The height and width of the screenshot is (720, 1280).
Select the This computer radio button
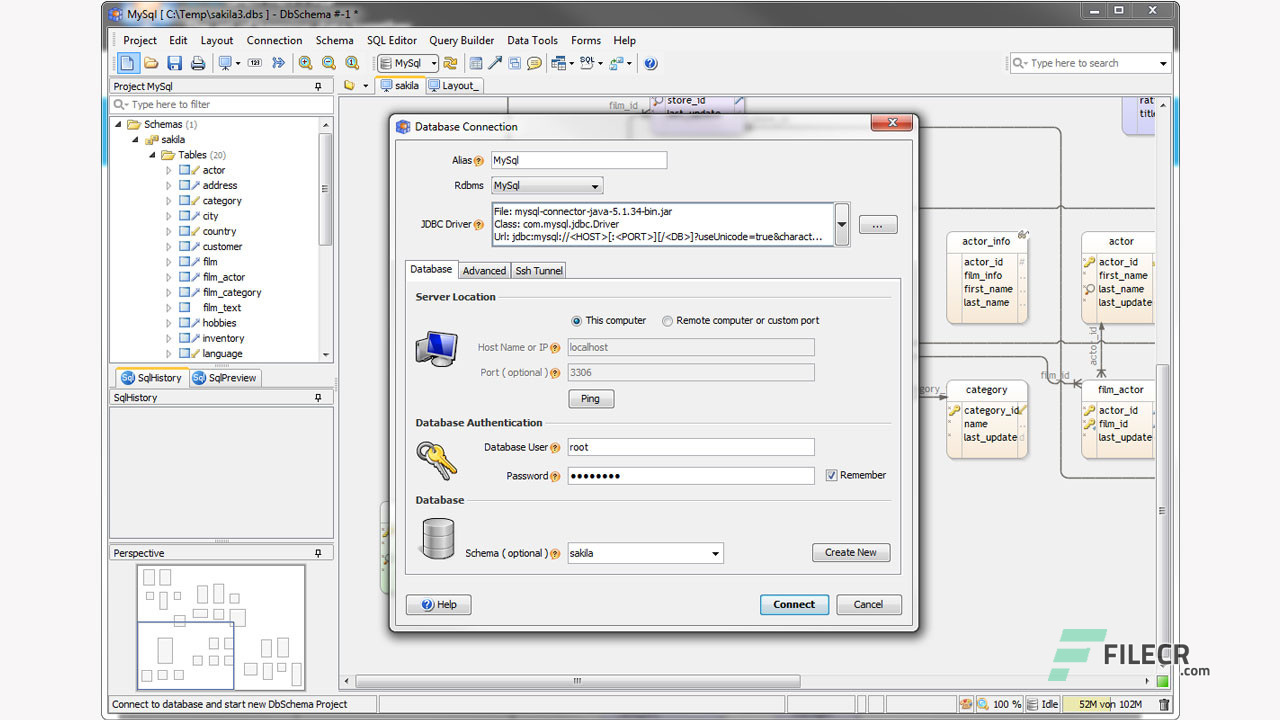[576, 321]
